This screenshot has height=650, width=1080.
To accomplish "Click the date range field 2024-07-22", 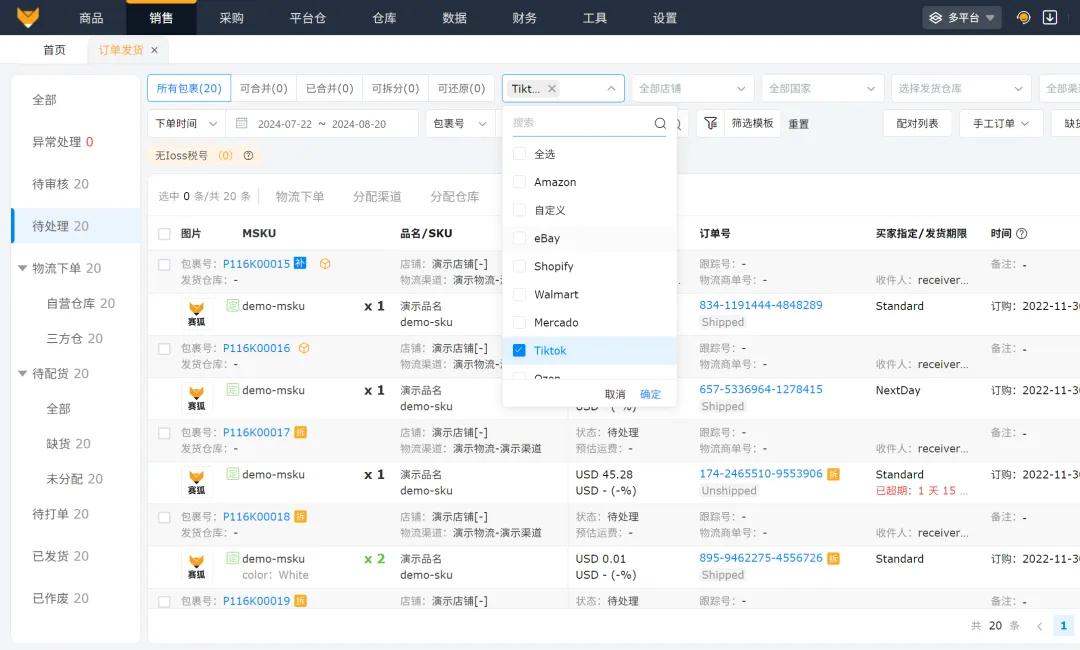I will (285, 124).
